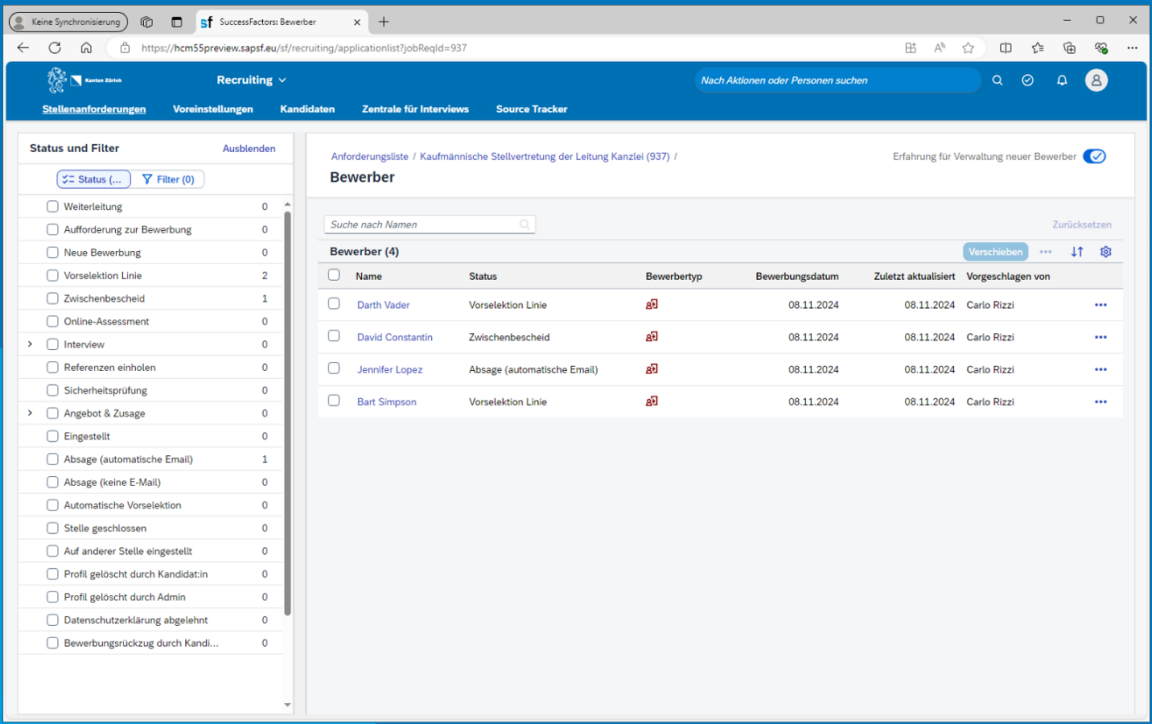Click the Verschieben button
1152x724 pixels.
[x=994, y=252]
